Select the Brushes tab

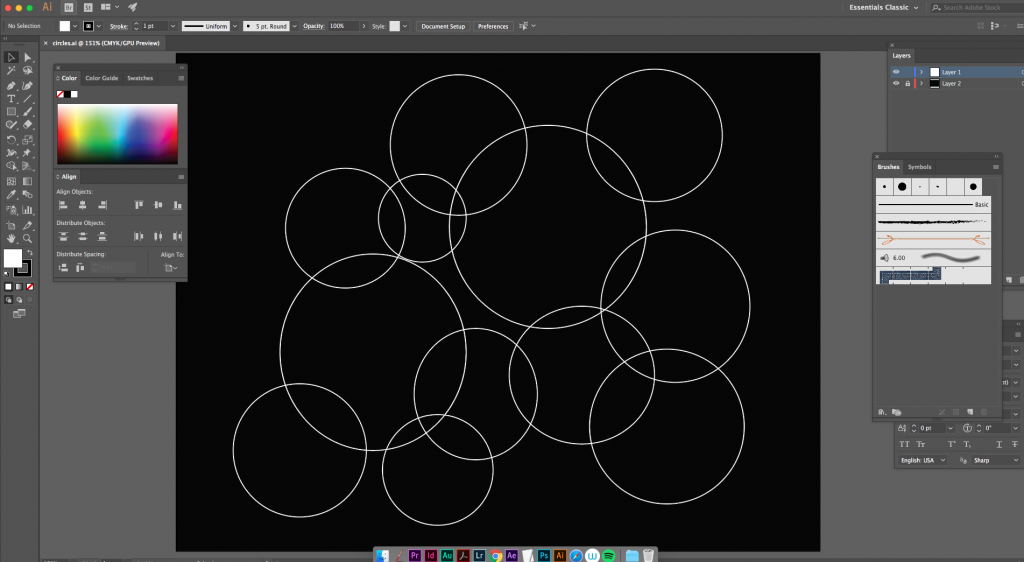888,167
